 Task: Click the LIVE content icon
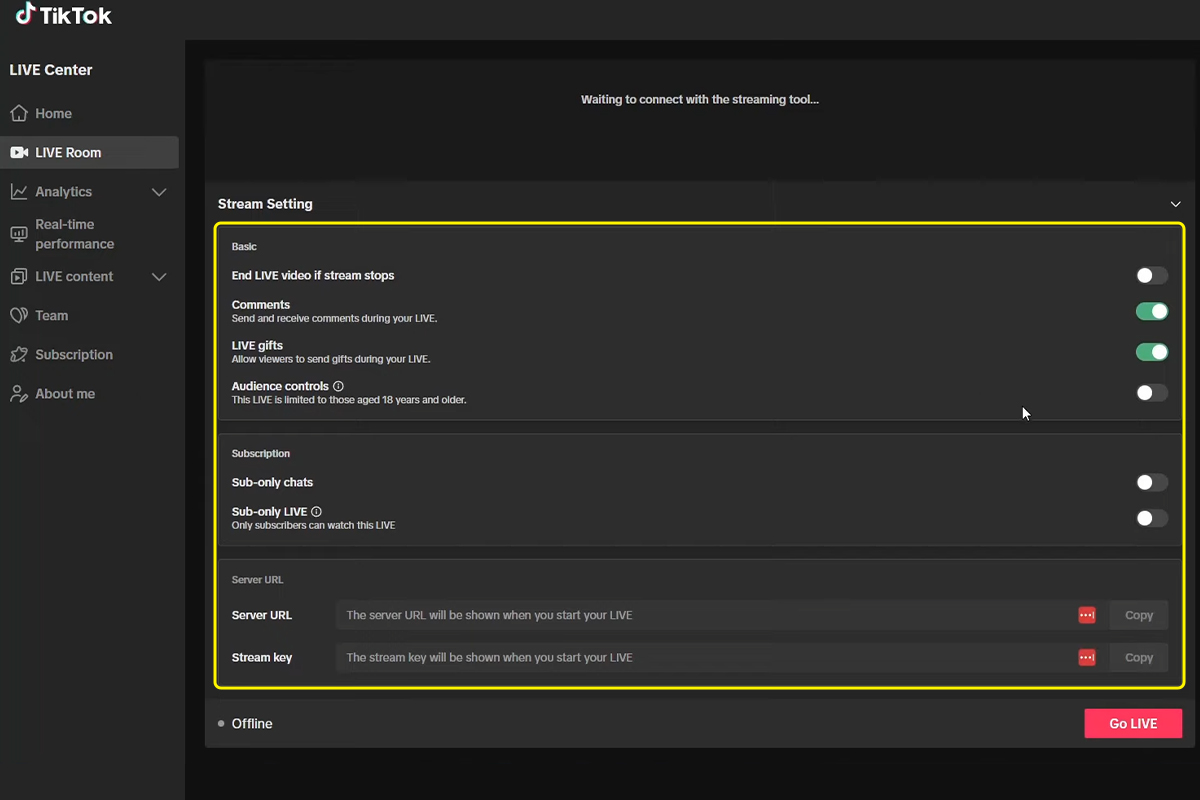pos(19,277)
